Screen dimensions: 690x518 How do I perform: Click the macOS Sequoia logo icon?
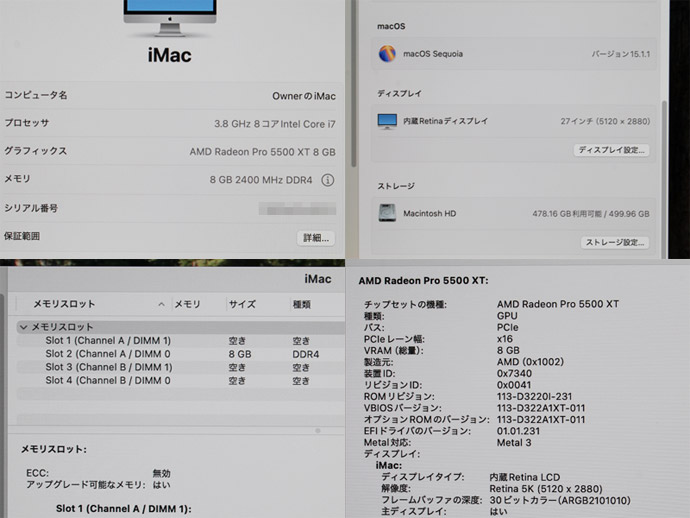point(387,54)
